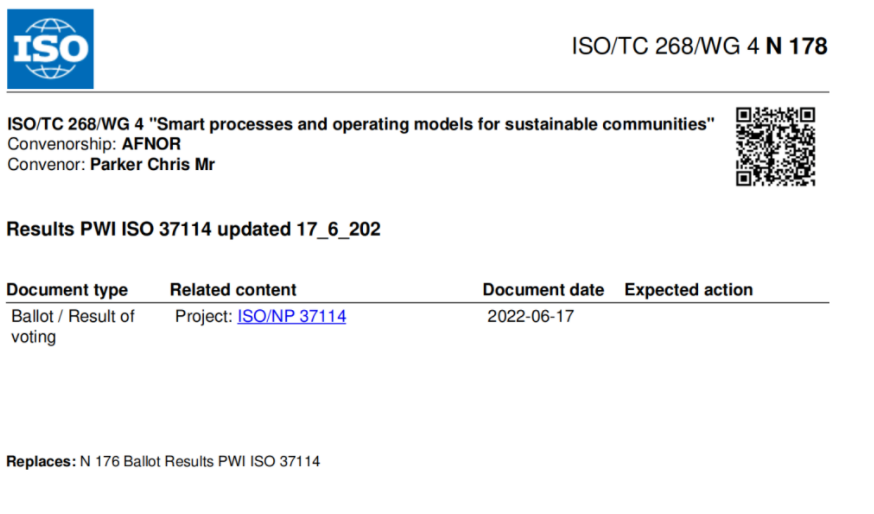Click the Project: label before the link
This screenshot has width=874, height=514.
pos(204,317)
